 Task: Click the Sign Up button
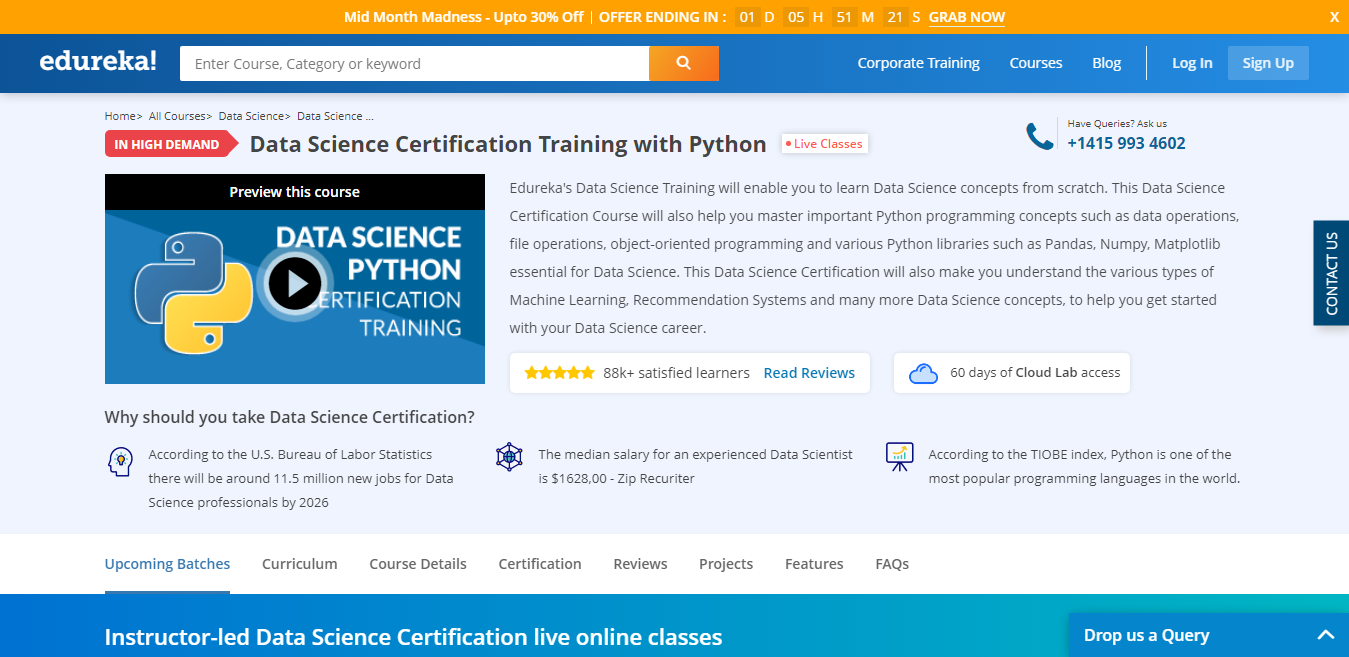coord(1267,62)
